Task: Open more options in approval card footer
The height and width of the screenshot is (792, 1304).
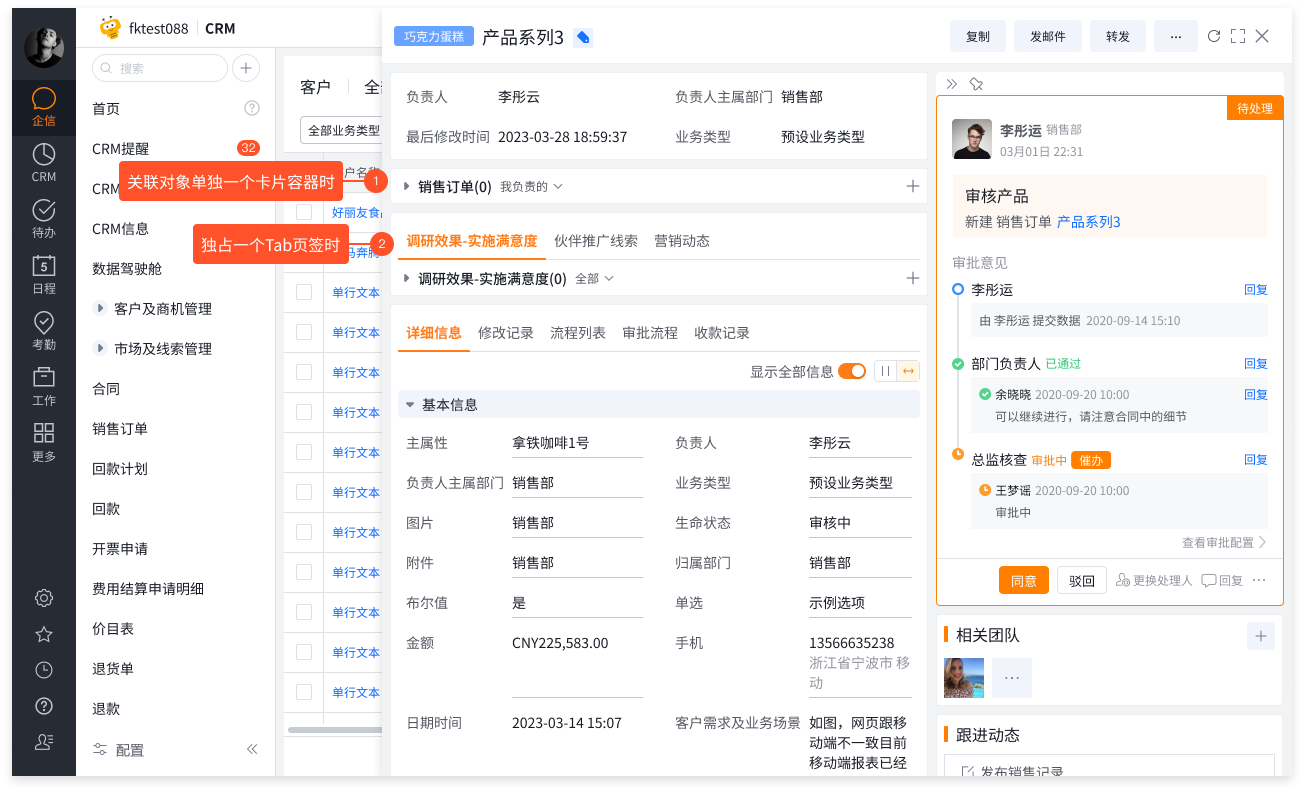Action: click(1259, 580)
